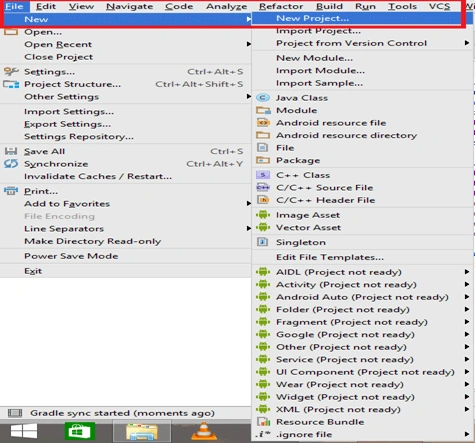This screenshot has height=443, width=475.
Task: Click the Synchronize arrows icon
Action: coord(11,164)
